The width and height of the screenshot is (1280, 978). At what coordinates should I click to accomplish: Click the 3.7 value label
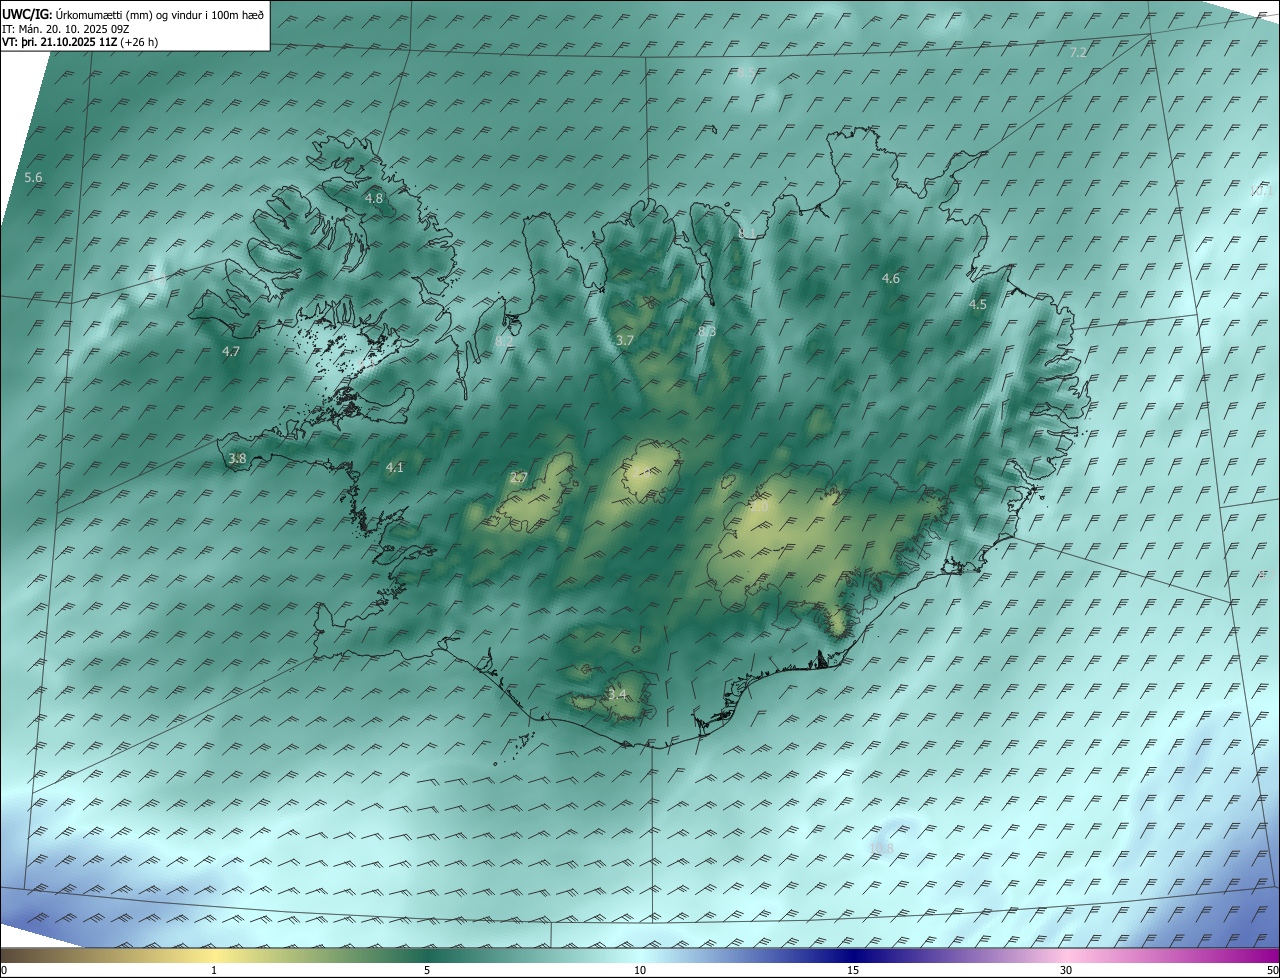(625, 341)
